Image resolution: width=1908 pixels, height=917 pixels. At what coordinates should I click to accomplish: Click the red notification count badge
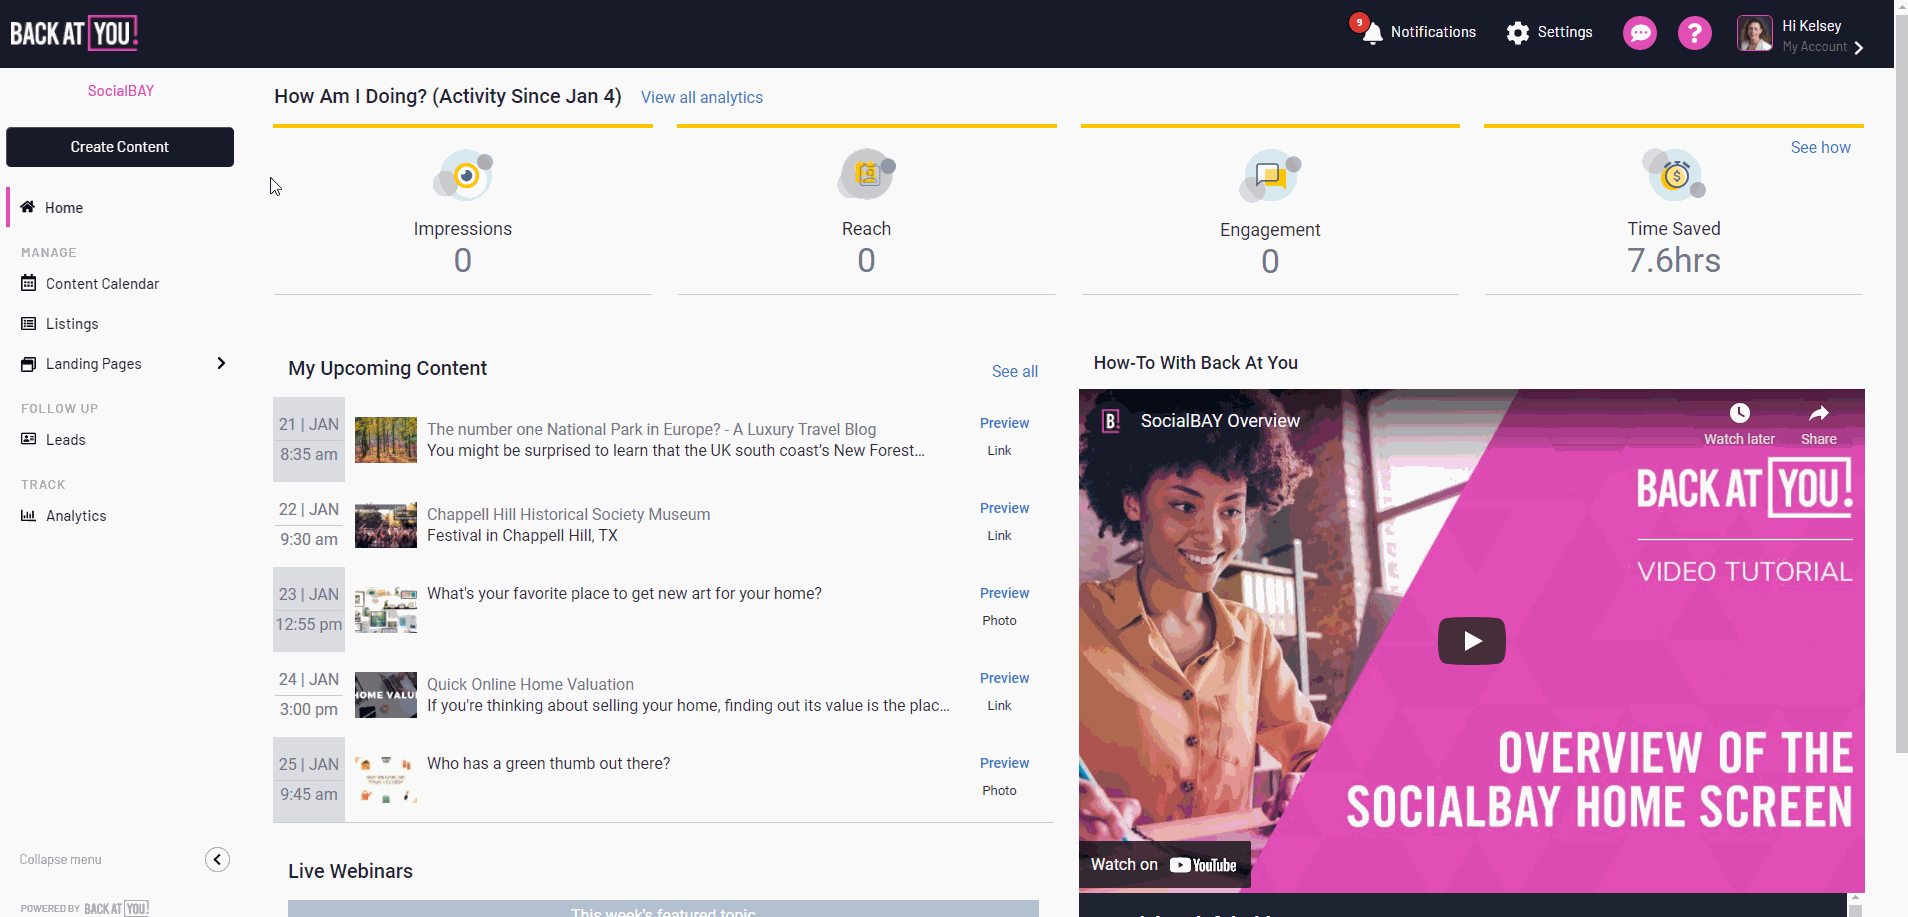tap(1359, 22)
